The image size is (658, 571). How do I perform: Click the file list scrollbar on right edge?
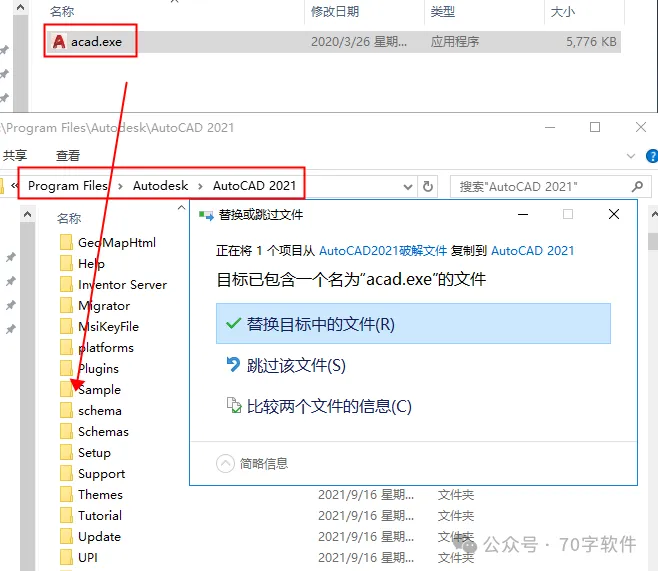click(653, 242)
